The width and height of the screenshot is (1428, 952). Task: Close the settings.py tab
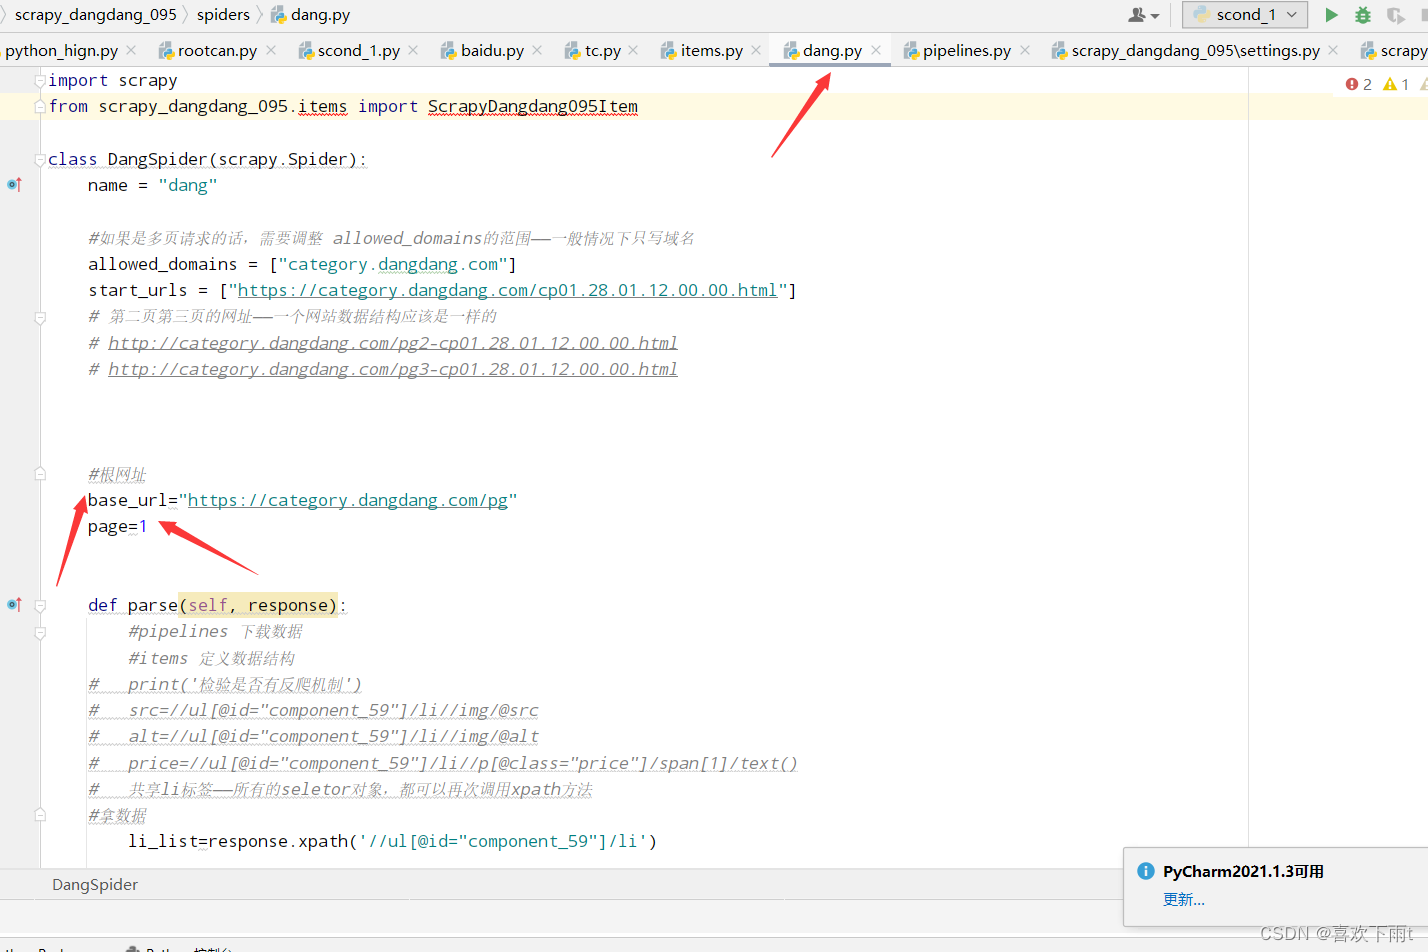pyautogui.click(x=1334, y=50)
